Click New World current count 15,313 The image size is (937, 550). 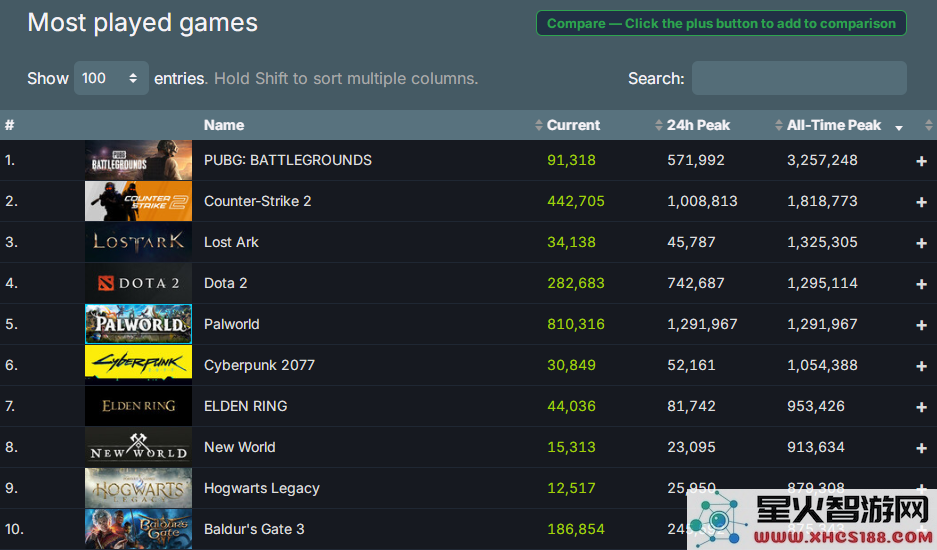571,447
